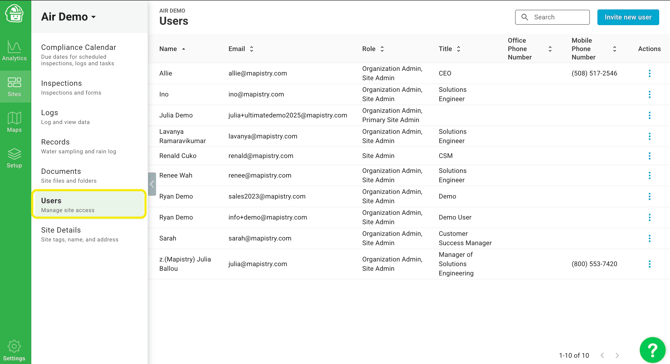Select name Renald Cuko
Image resolution: width=670 pixels, height=364 pixels.
(178, 156)
